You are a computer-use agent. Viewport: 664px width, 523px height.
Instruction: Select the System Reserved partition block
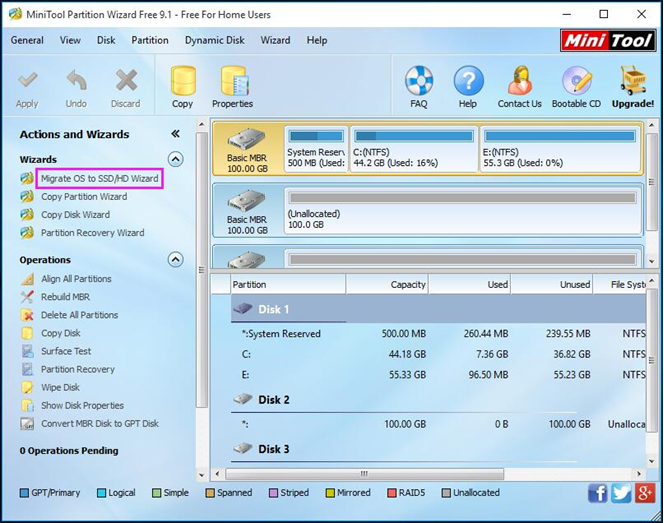(x=316, y=149)
